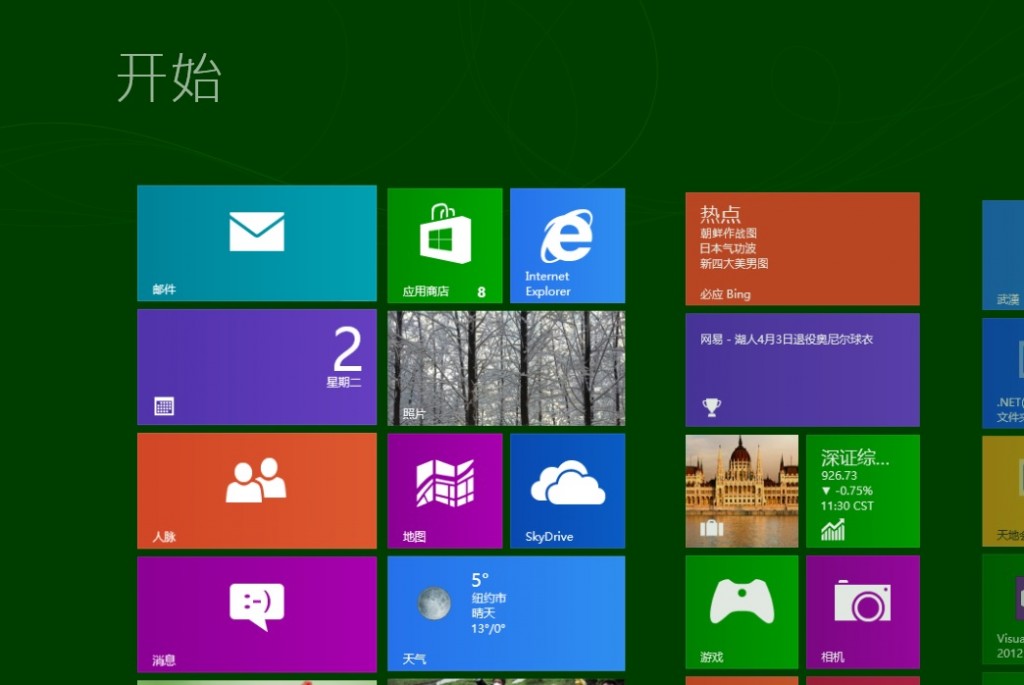
Task: Check the 天气 weather tile for 纽约市
Action: (505, 613)
